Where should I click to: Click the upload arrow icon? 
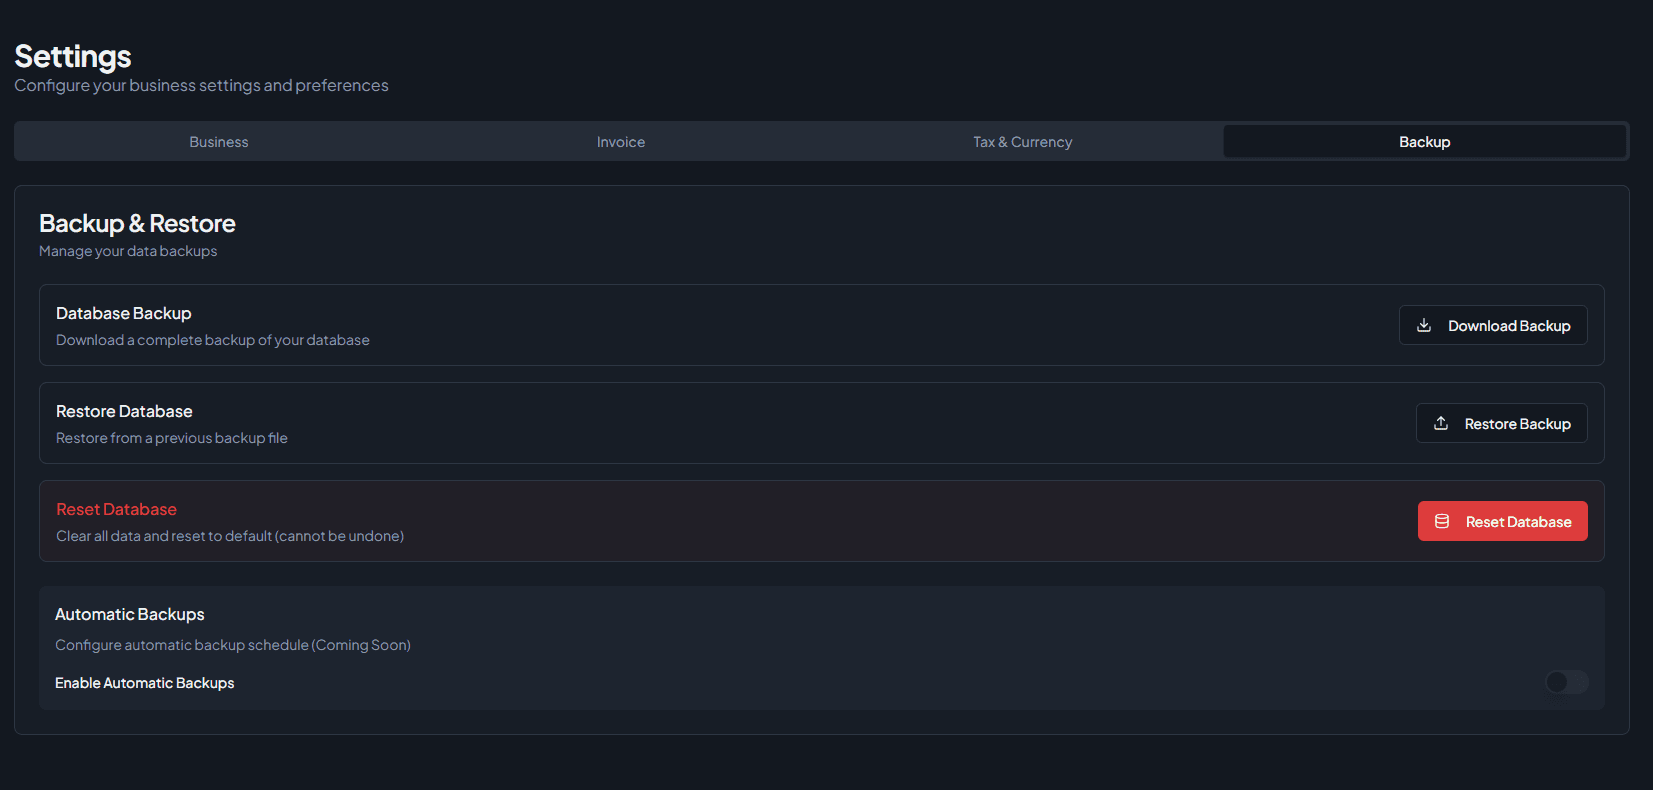pos(1441,423)
